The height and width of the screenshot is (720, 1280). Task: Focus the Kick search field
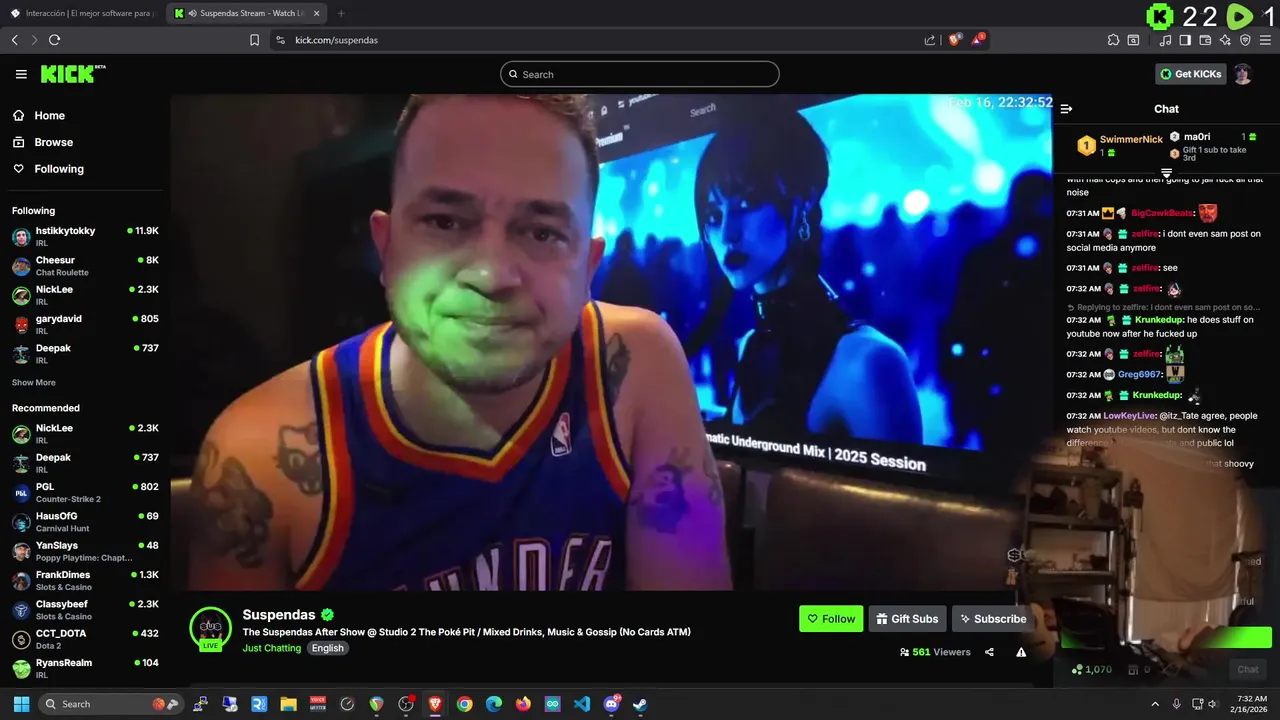640,74
